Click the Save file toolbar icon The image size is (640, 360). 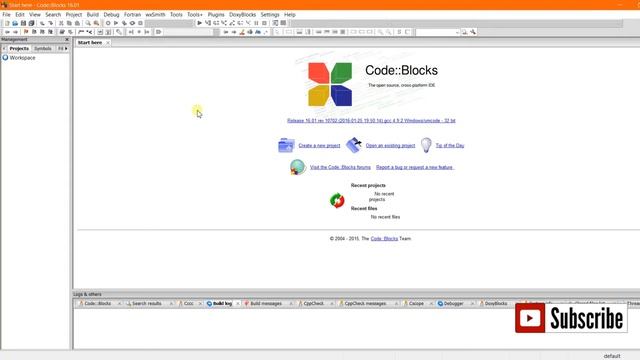[23, 23]
